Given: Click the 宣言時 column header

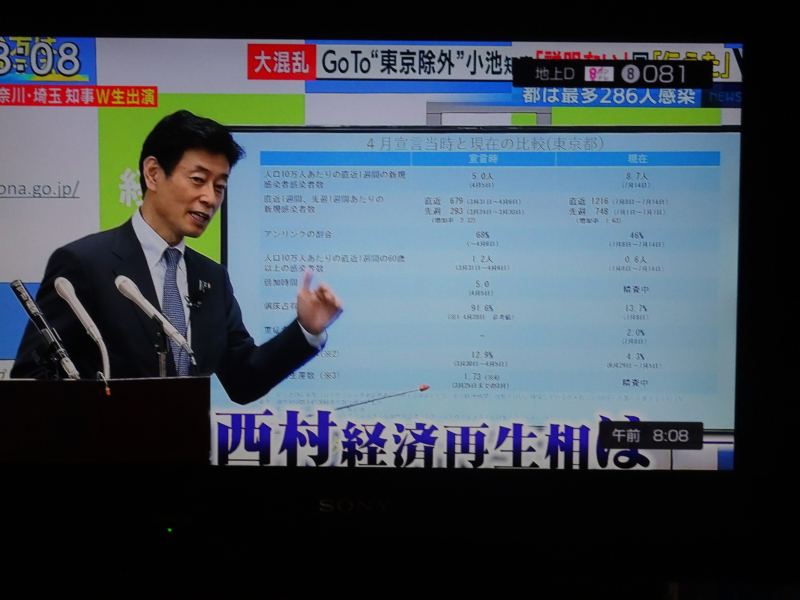Looking at the screenshot, I should (x=483, y=159).
